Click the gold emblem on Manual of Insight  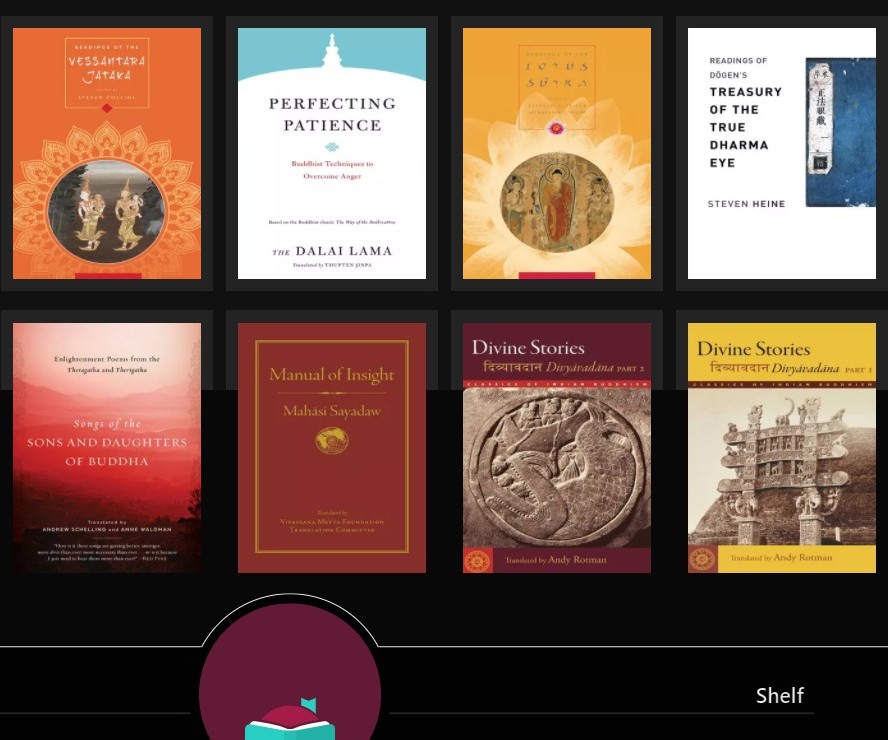pyautogui.click(x=332, y=441)
